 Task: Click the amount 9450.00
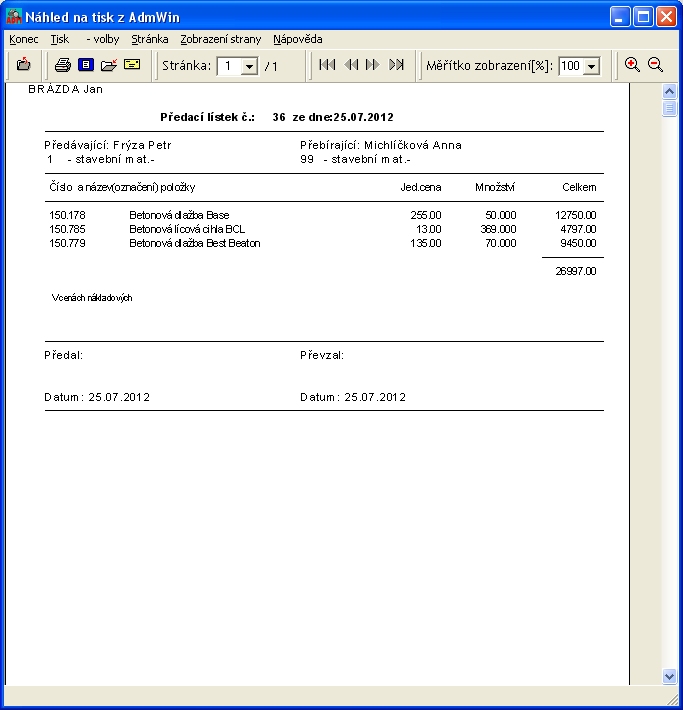578,243
